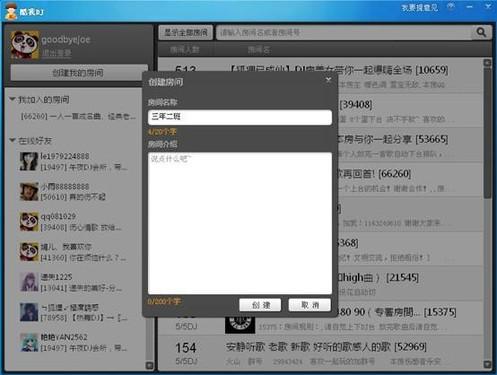This screenshot has width=497, height=375.
Task: Sort by the 房间人数 column header
Action: pos(185,50)
